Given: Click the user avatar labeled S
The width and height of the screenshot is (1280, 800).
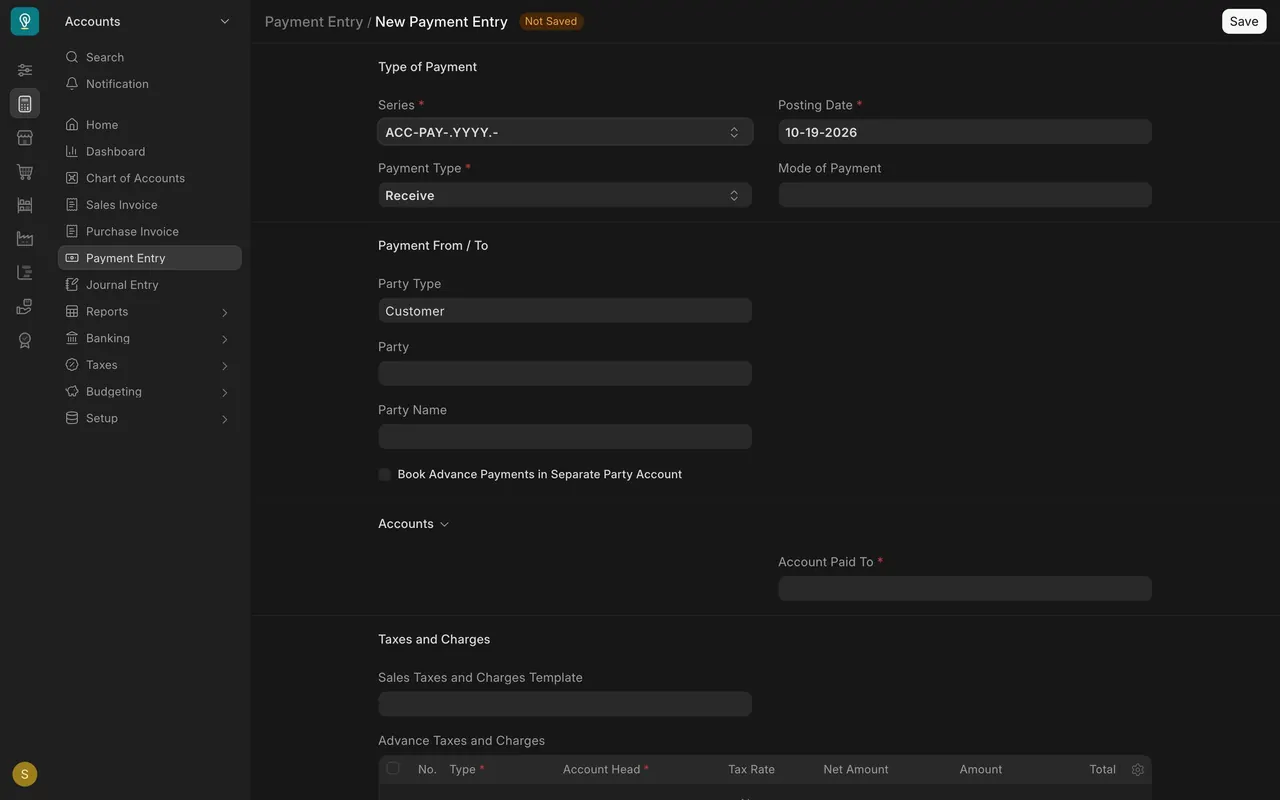Looking at the screenshot, I should [25, 774].
